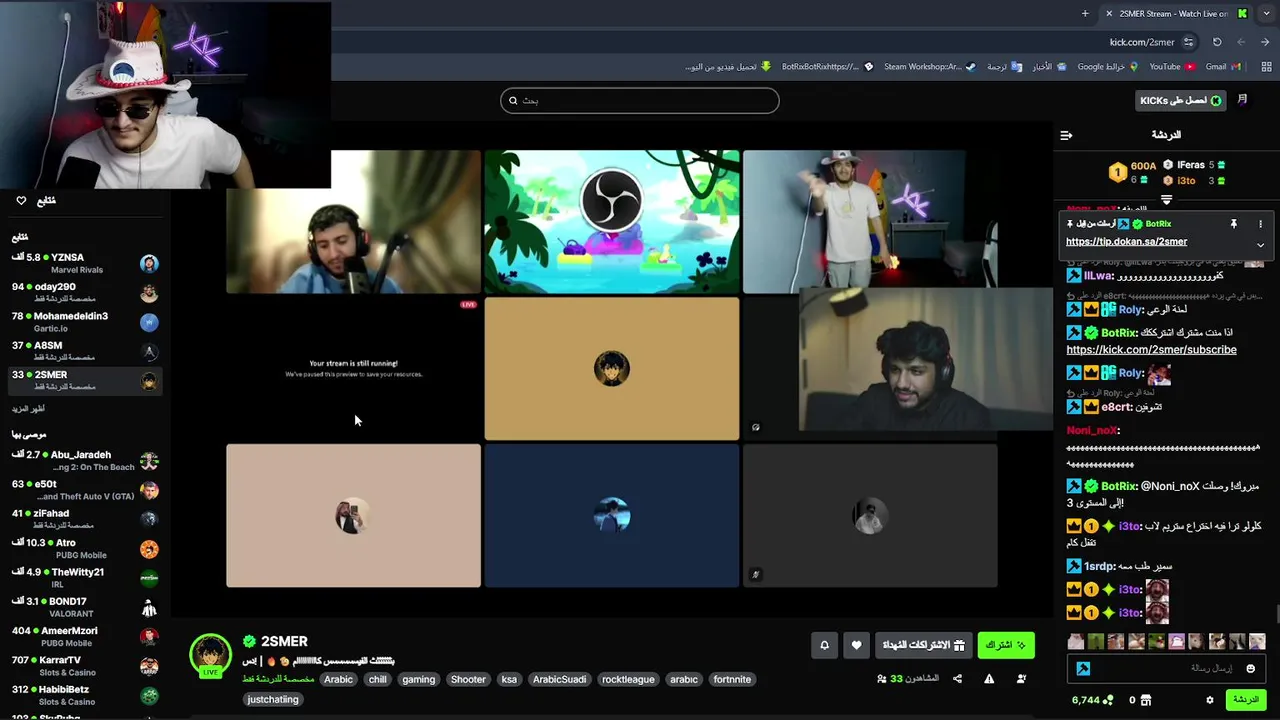Image resolution: width=1280 pixels, height=720 pixels.
Task: Open new browser tab with plus icon
Action: [x=1085, y=13]
